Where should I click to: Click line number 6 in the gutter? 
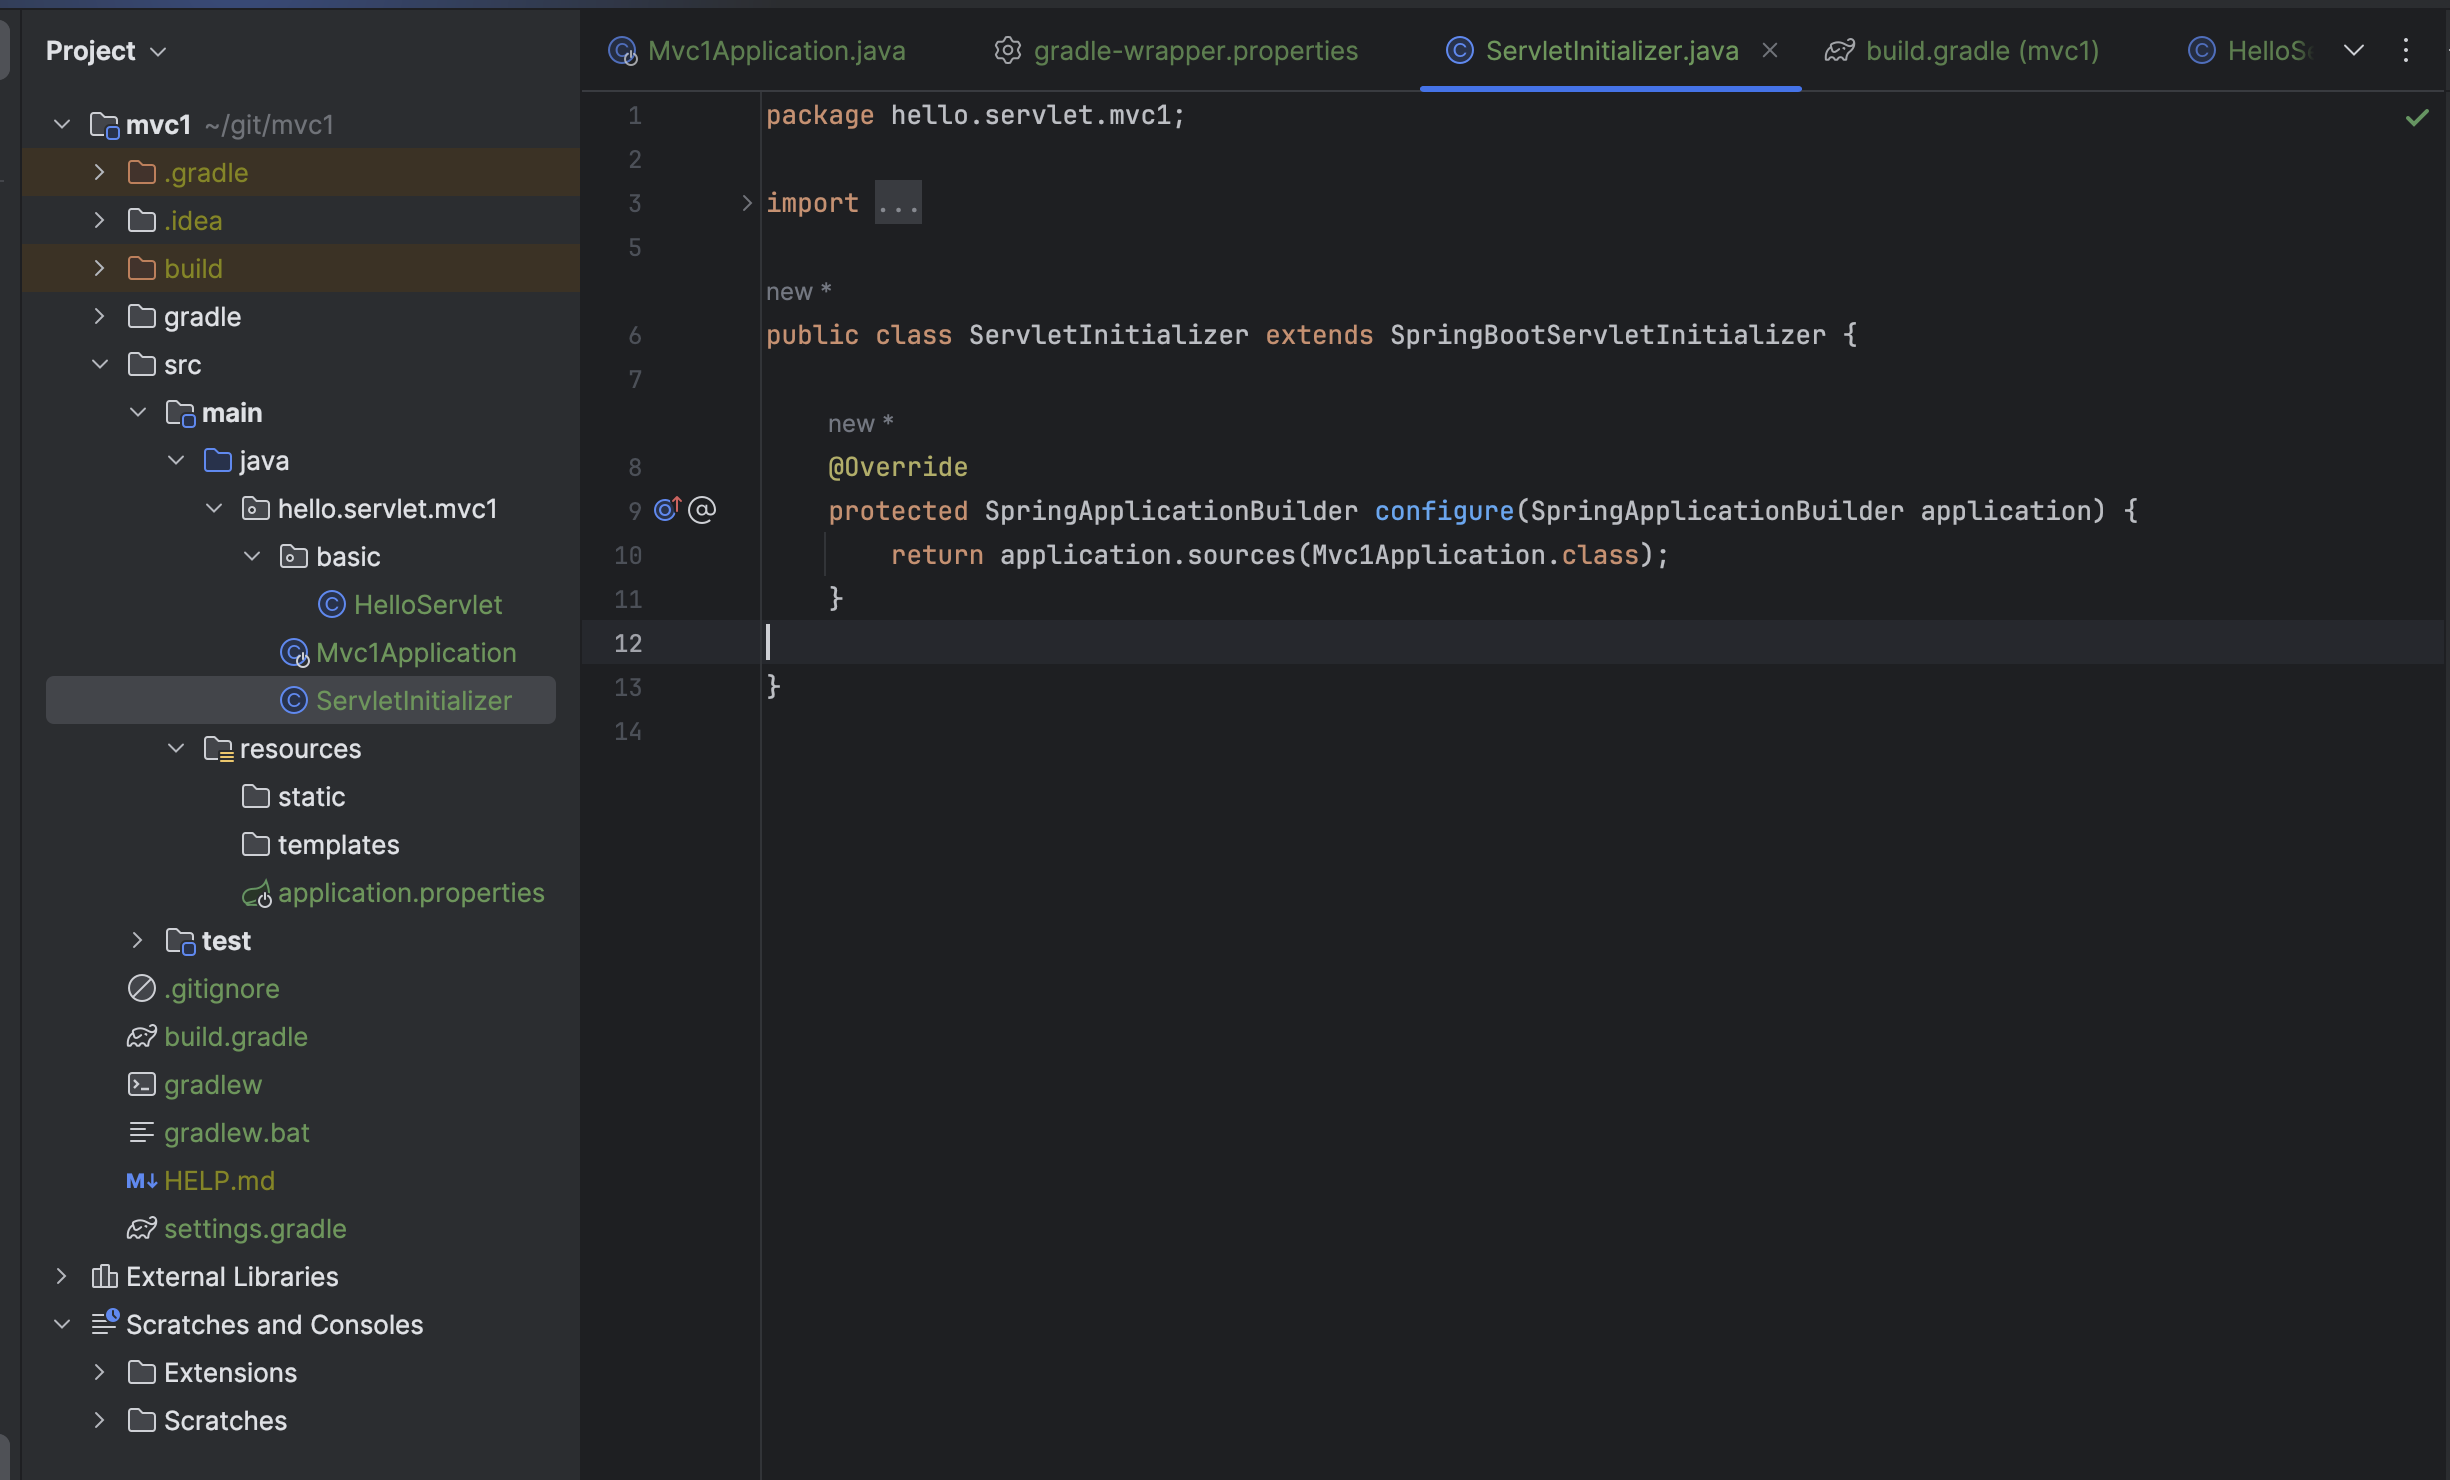(x=635, y=335)
